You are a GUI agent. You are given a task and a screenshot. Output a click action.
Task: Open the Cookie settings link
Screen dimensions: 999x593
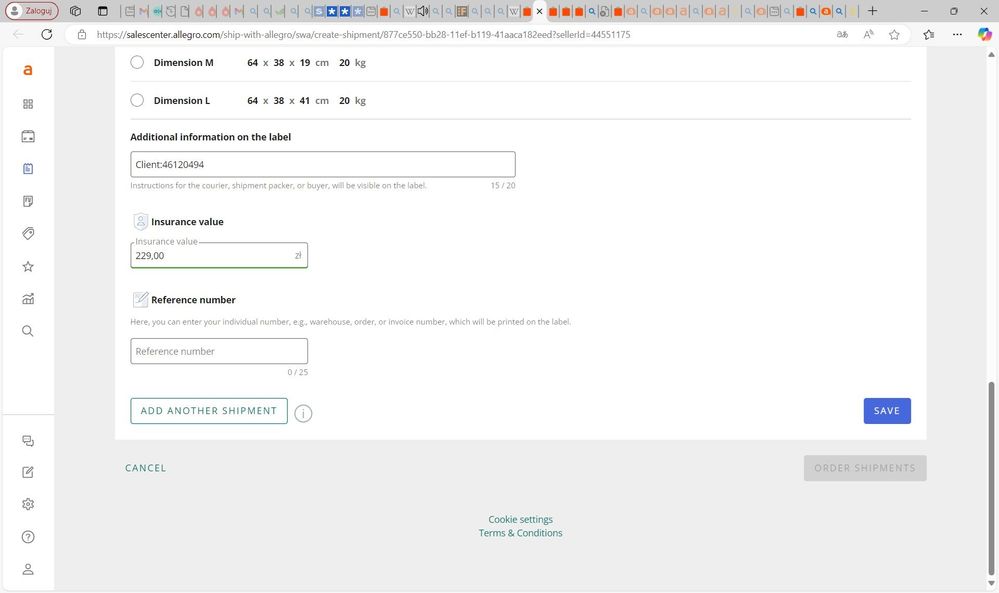click(x=520, y=520)
